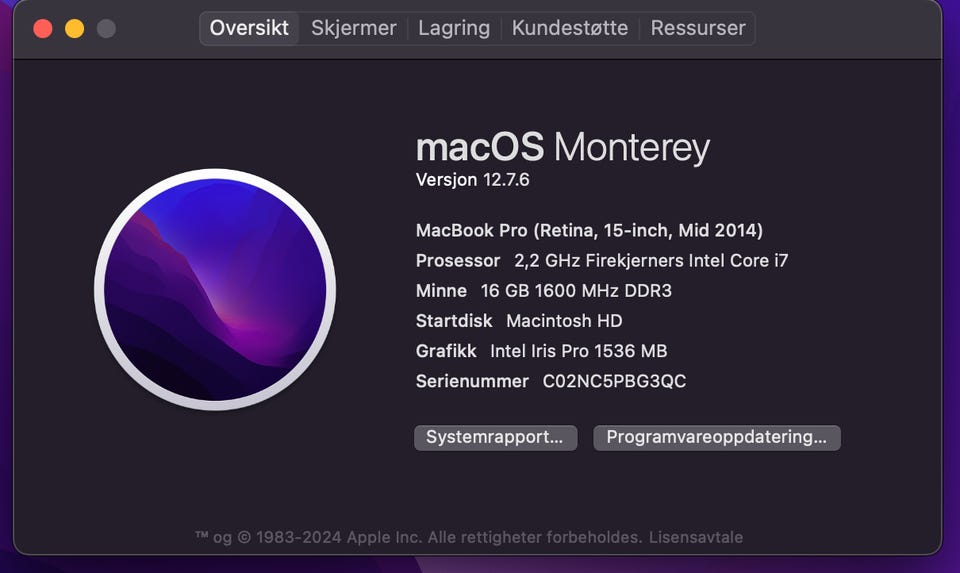Click the 2,2 GHz Firekjerners Intel Core i7 value
The image size is (960, 573).
[651, 261]
